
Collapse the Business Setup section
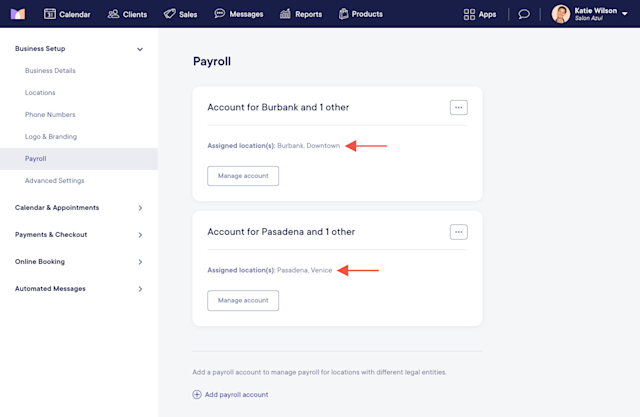coord(140,49)
